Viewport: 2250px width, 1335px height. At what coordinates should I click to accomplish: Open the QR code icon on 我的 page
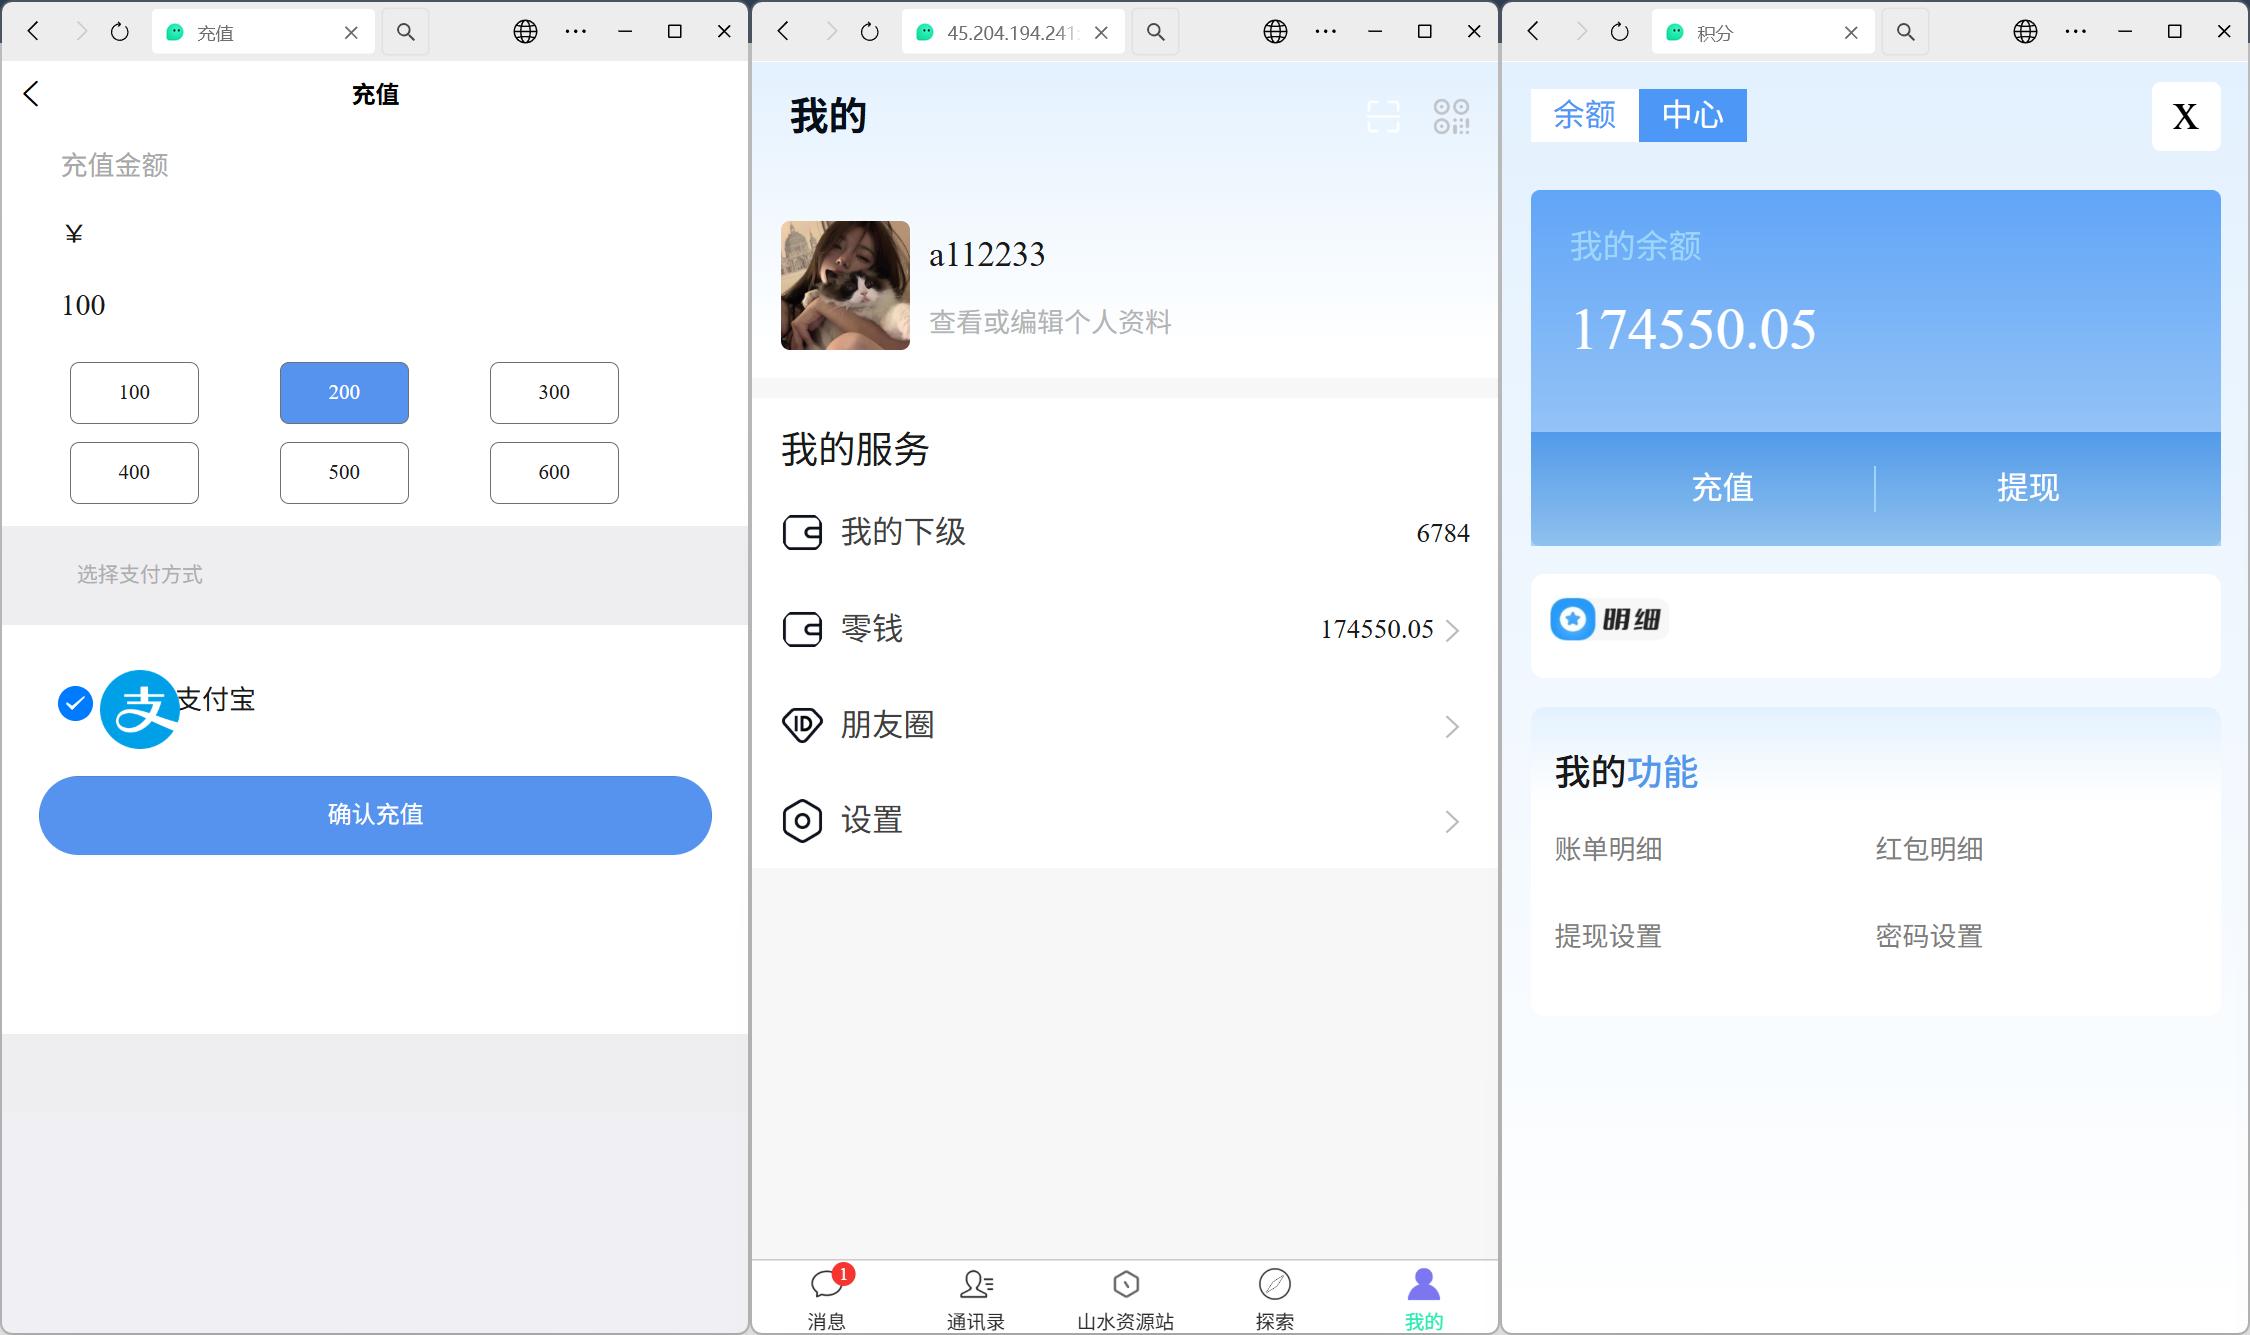click(1451, 116)
